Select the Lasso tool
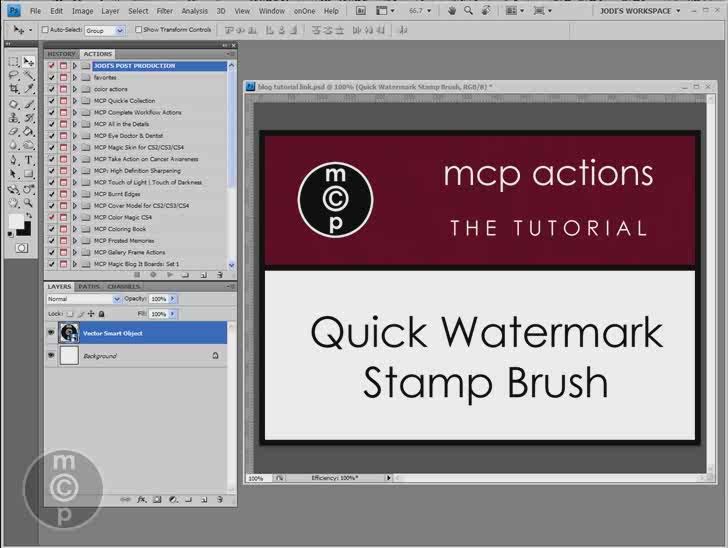 pos(13,76)
